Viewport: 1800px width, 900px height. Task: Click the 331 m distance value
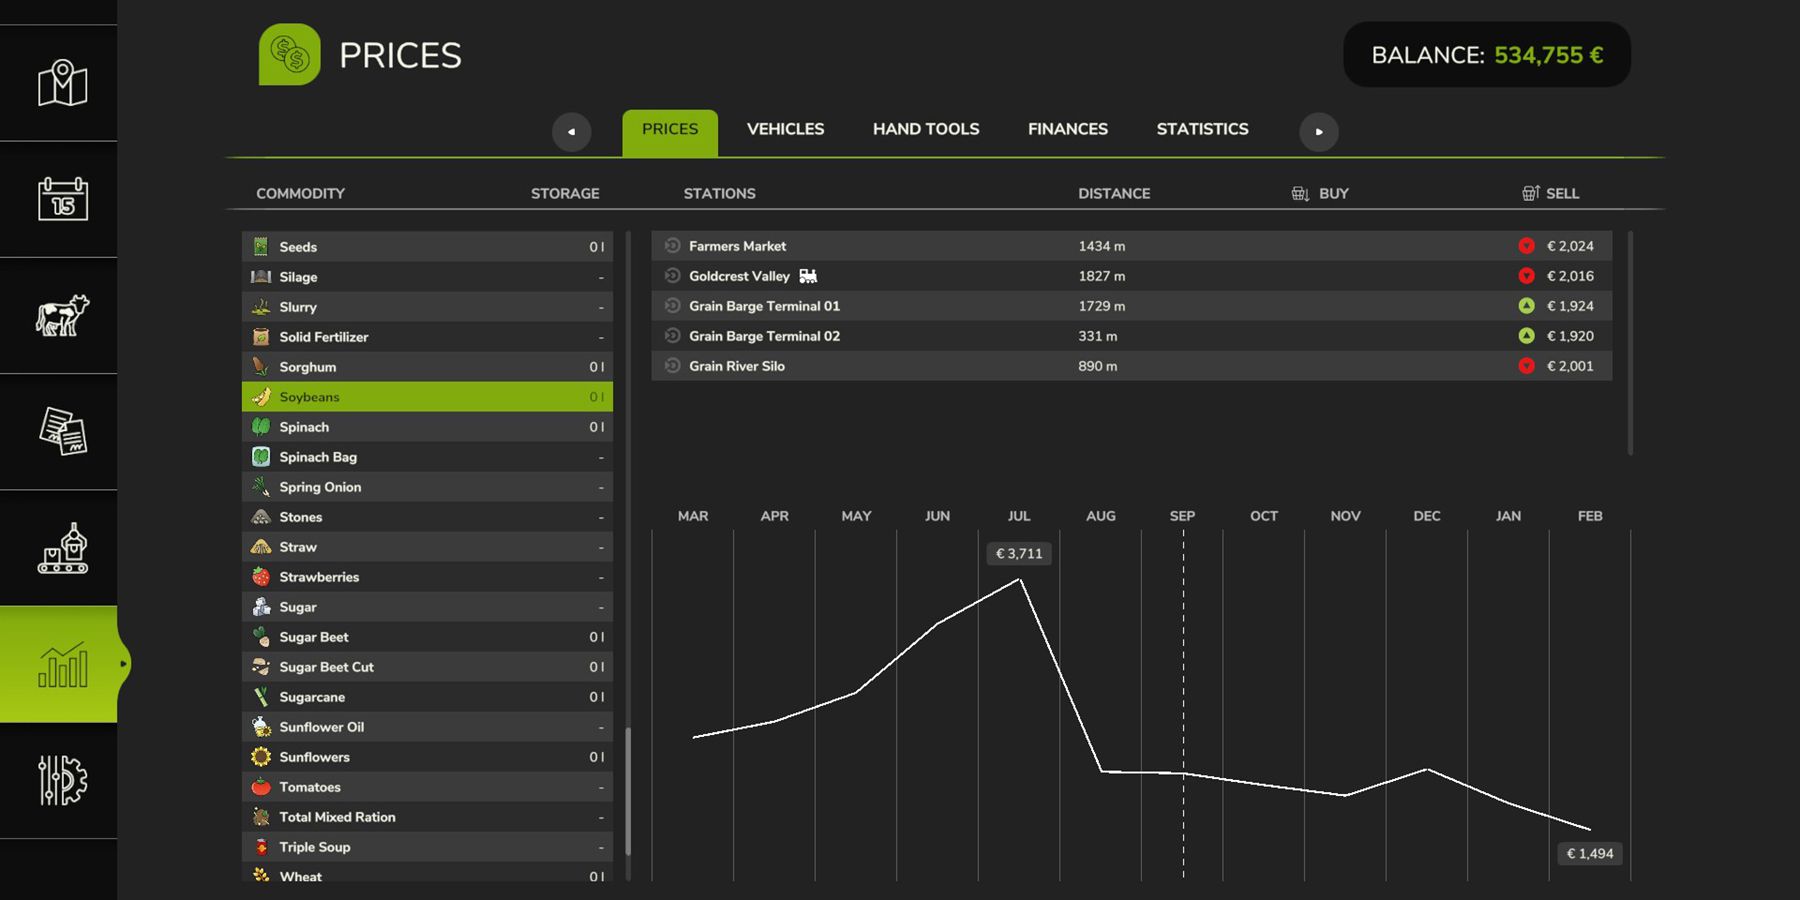point(1098,336)
